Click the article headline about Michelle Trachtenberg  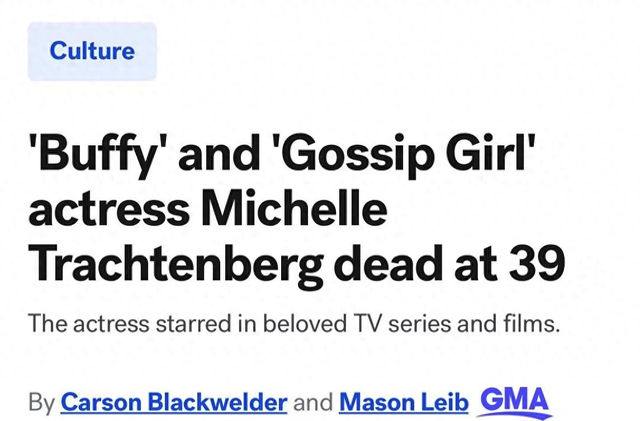(297, 209)
